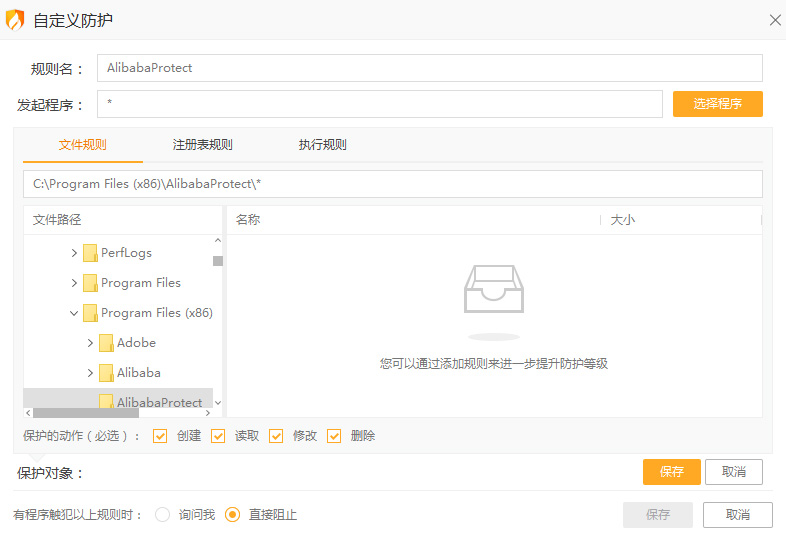Click the 发起程序 input field
786x540 pixels.
(380, 104)
